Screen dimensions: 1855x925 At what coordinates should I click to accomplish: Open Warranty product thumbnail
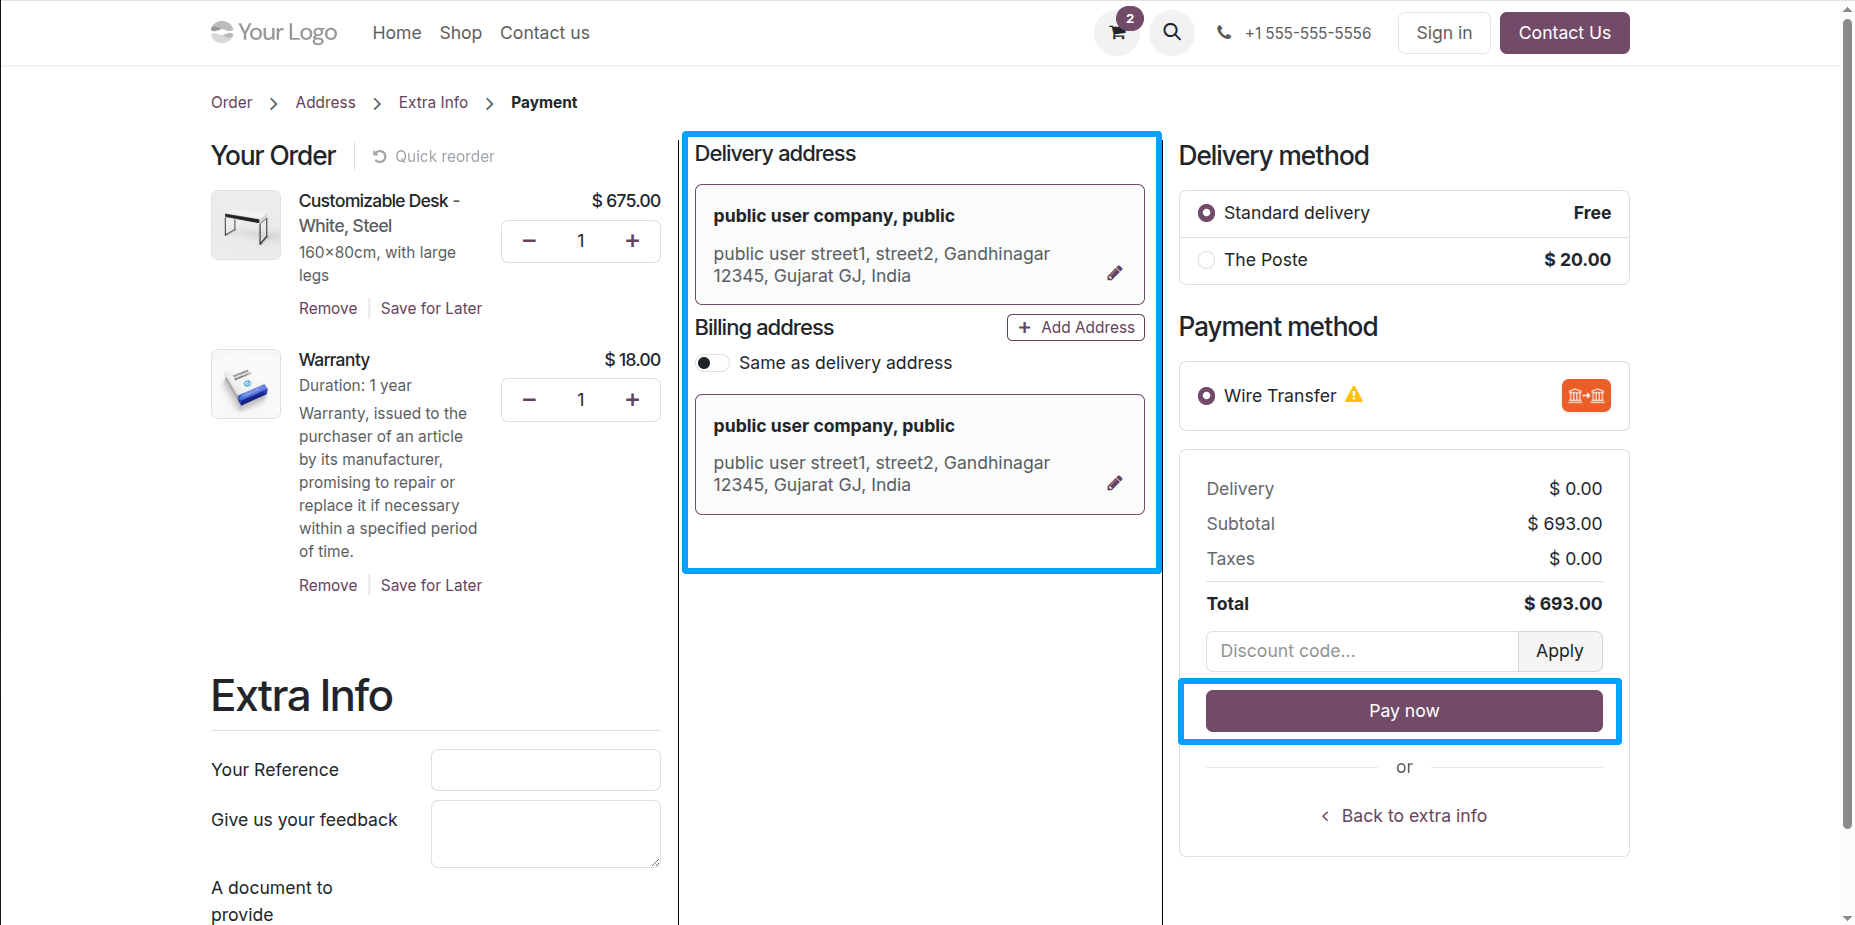246,384
